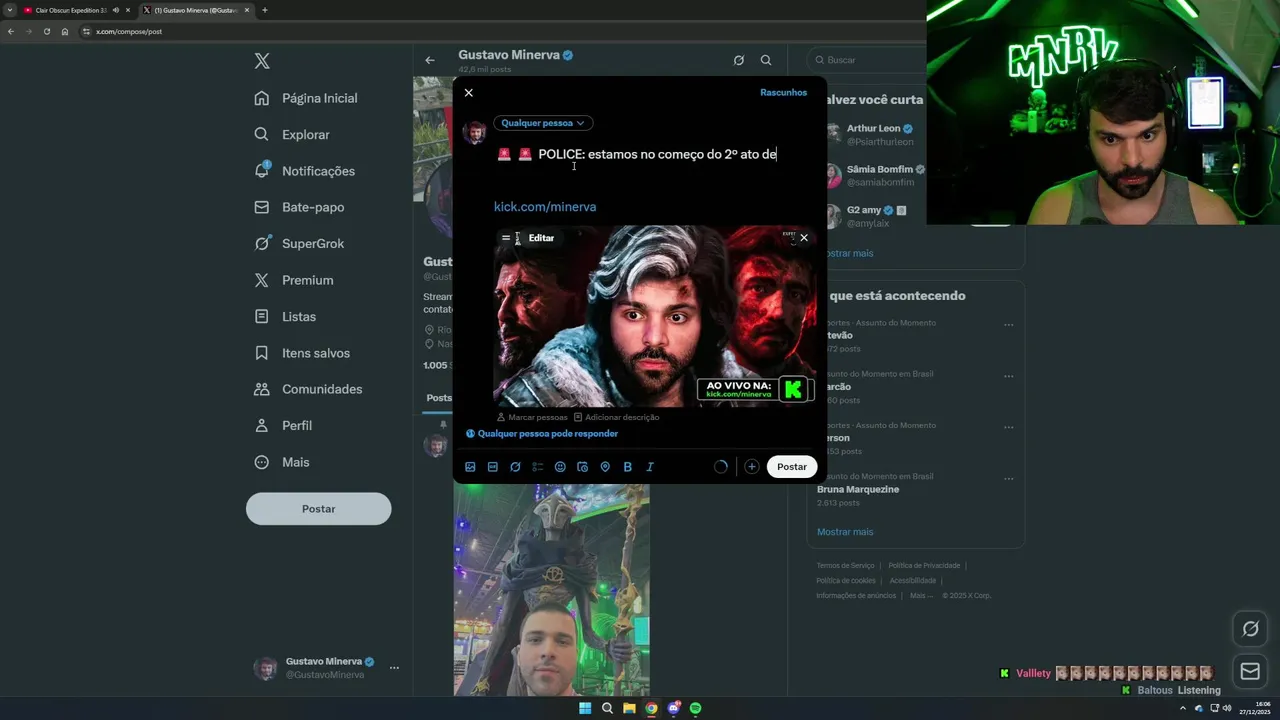The image size is (1280, 720).
Task: Open Política de Privacidade footer link
Action: tap(924, 566)
